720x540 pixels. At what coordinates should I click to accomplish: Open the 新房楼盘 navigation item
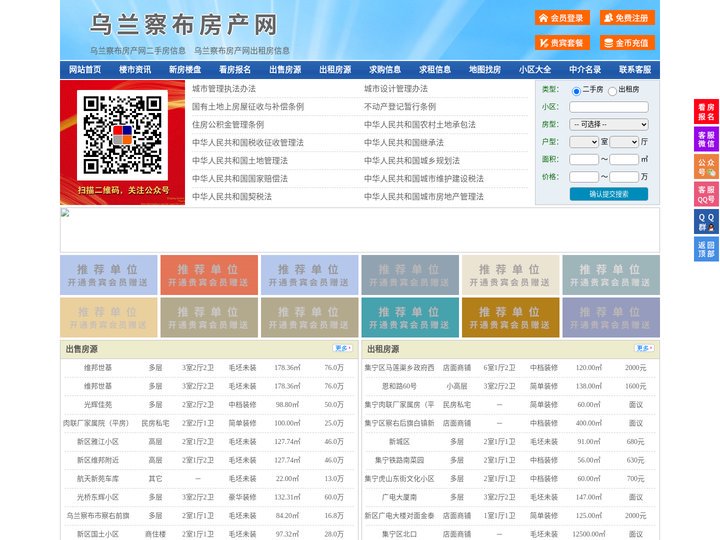point(185,70)
